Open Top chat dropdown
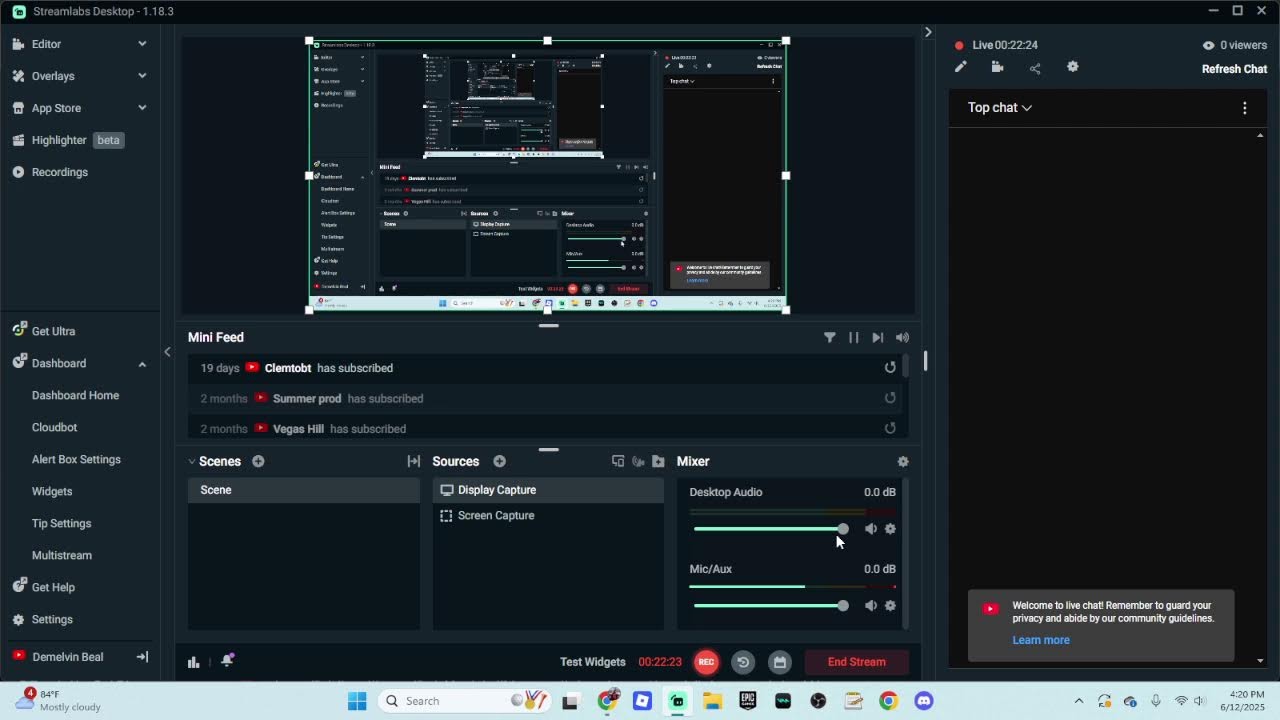 (999, 107)
